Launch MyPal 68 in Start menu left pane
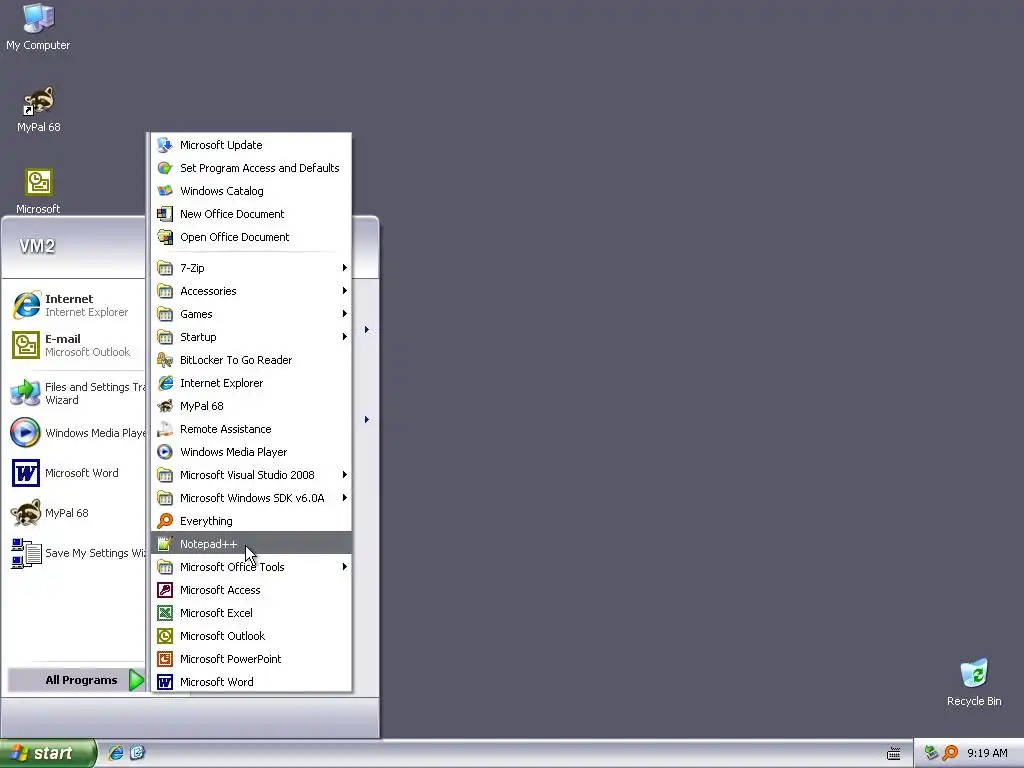The width and height of the screenshot is (1024, 768). 76,513
